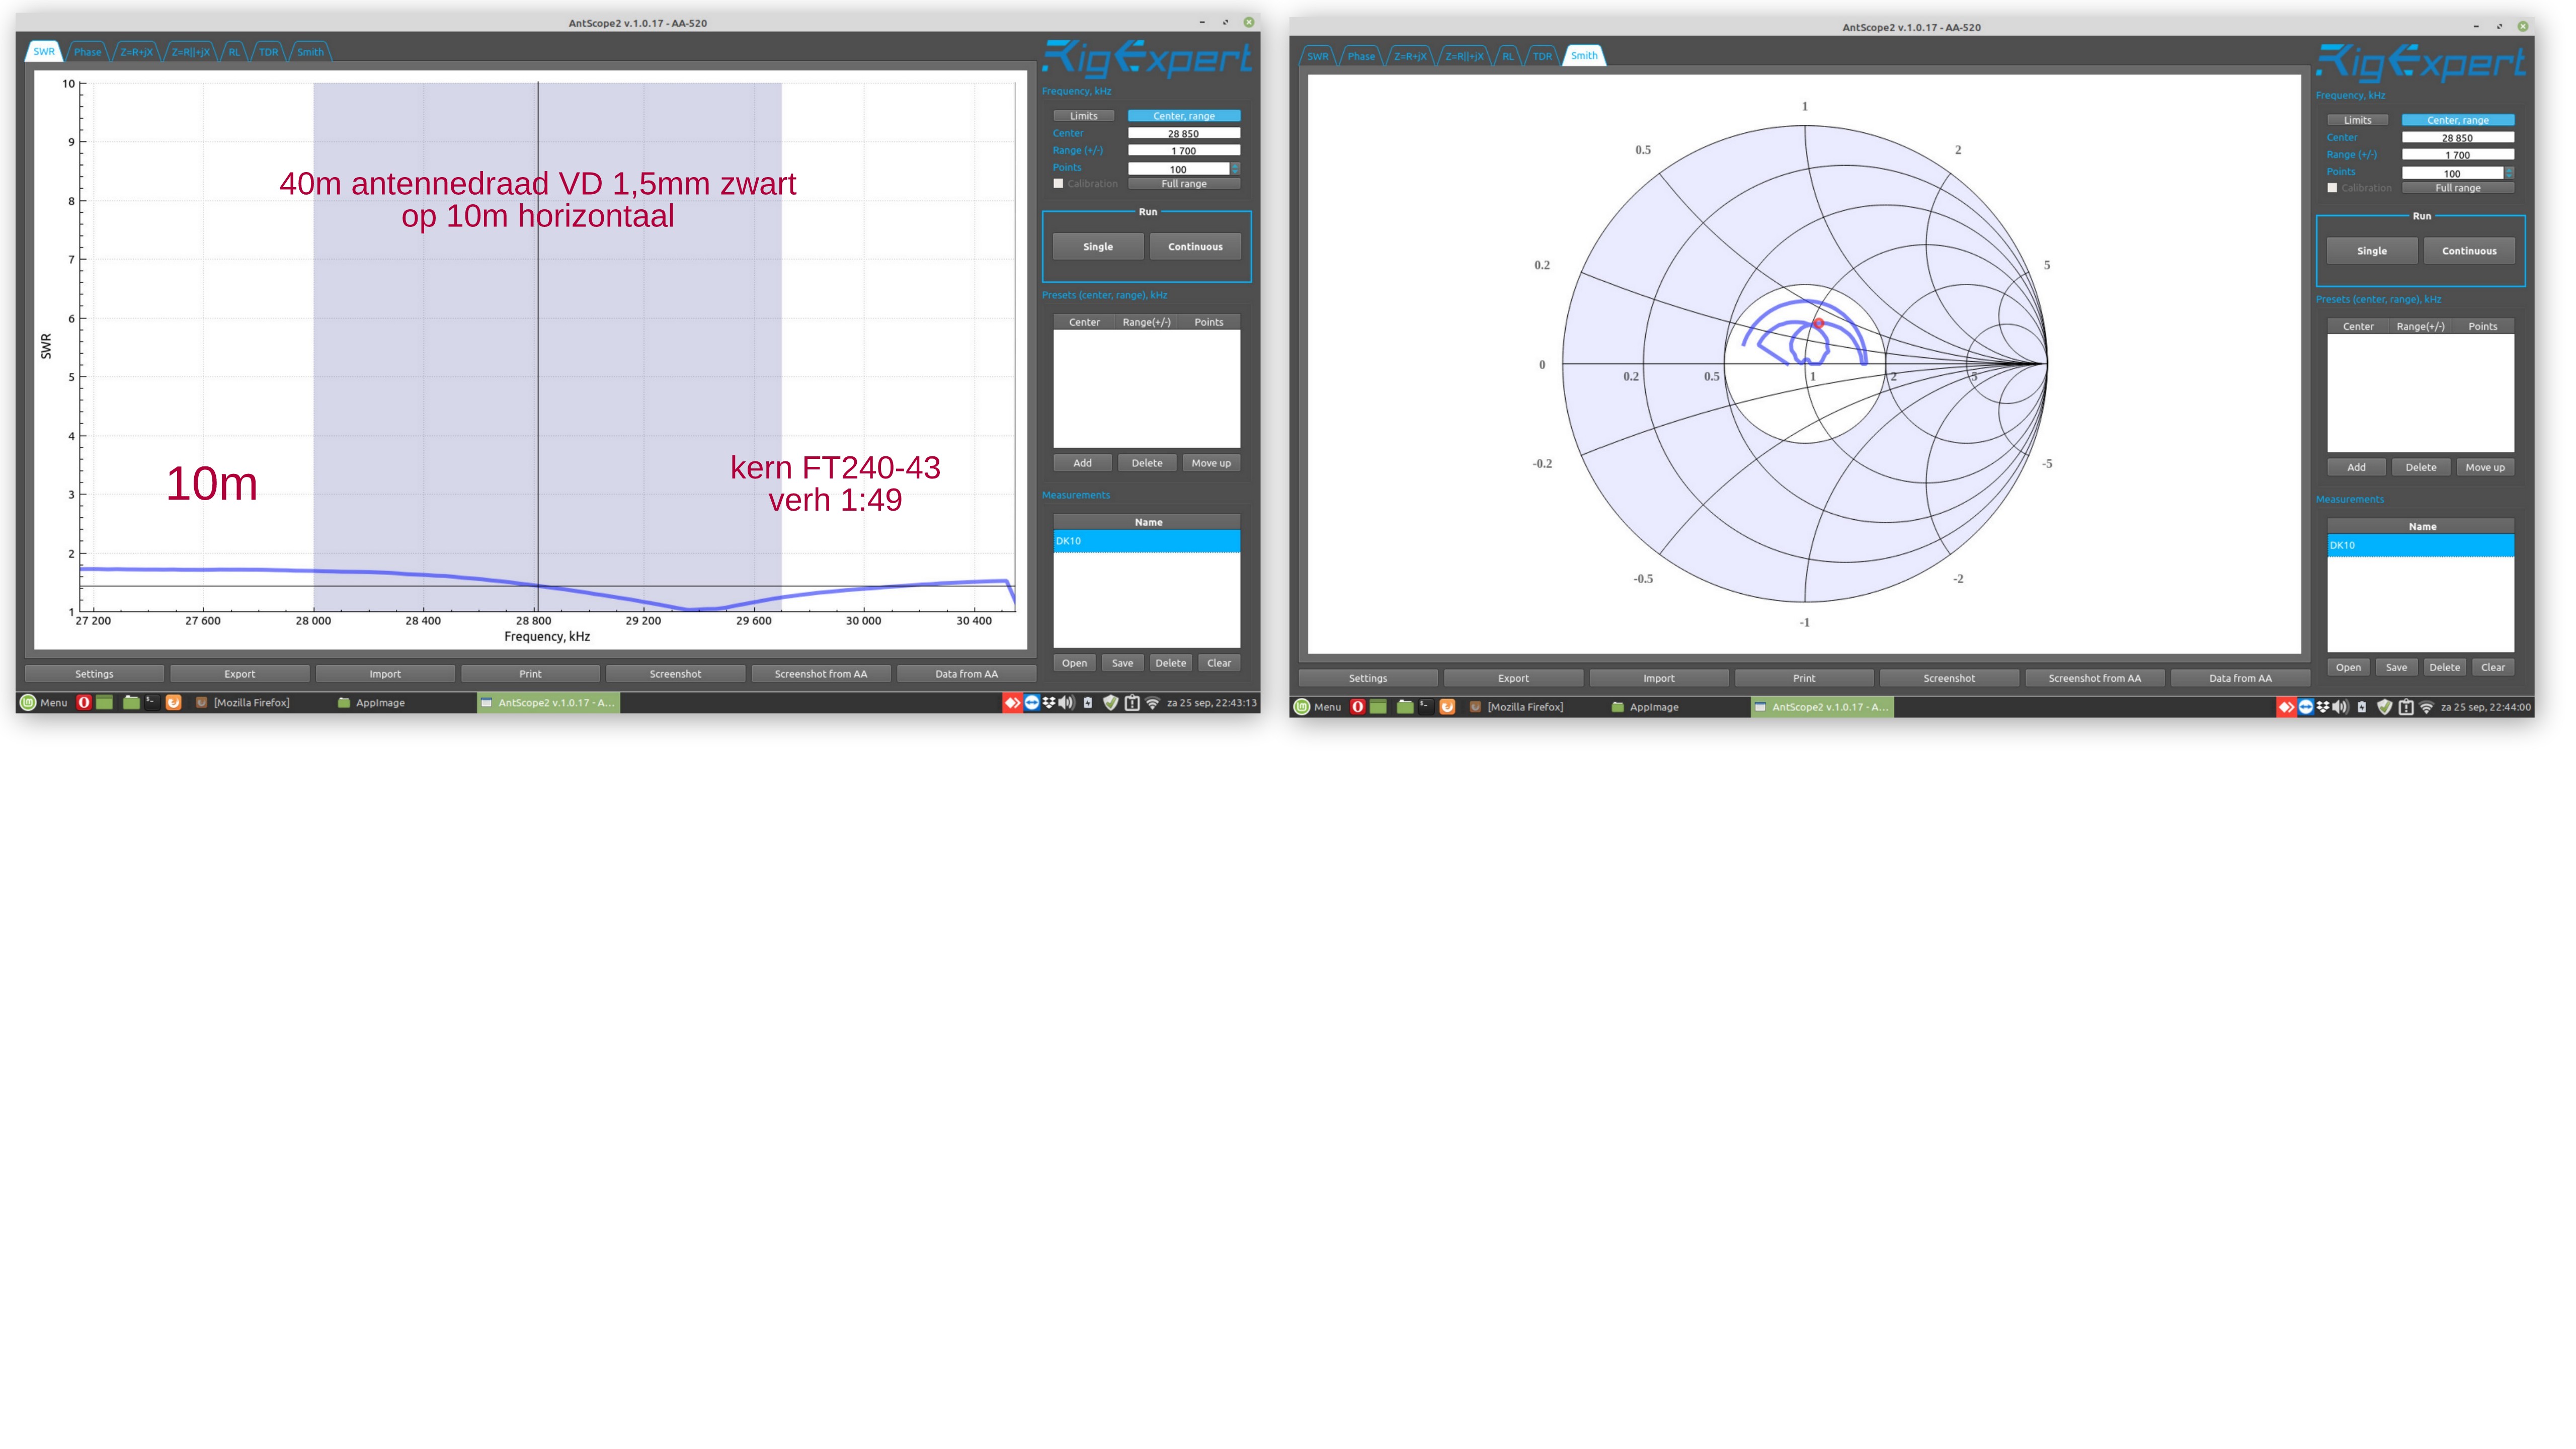Click Export button in right window

tap(1513, 678)
